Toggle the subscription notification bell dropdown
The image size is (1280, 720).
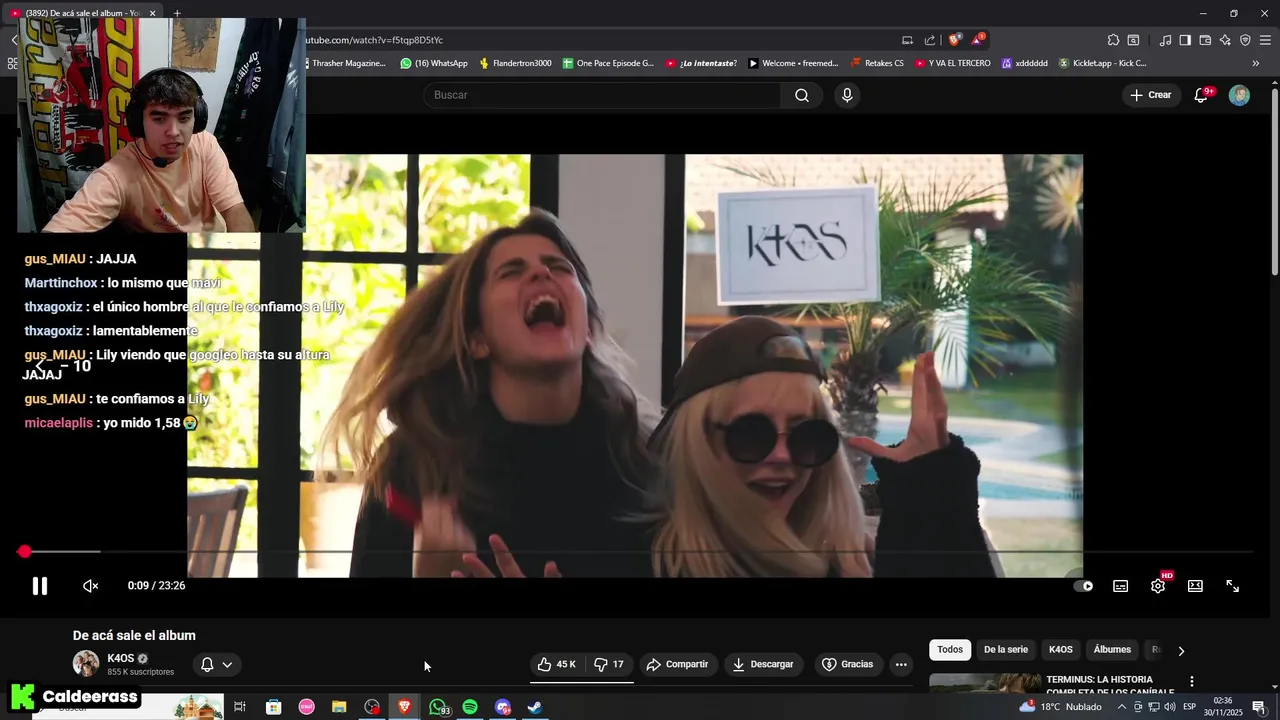click(x=217, y=664)
